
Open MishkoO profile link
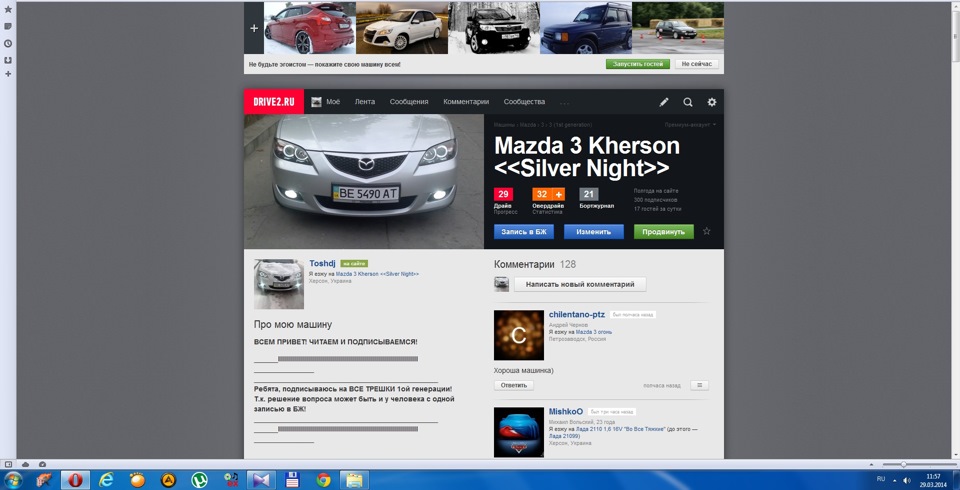(x=566, y=412)
